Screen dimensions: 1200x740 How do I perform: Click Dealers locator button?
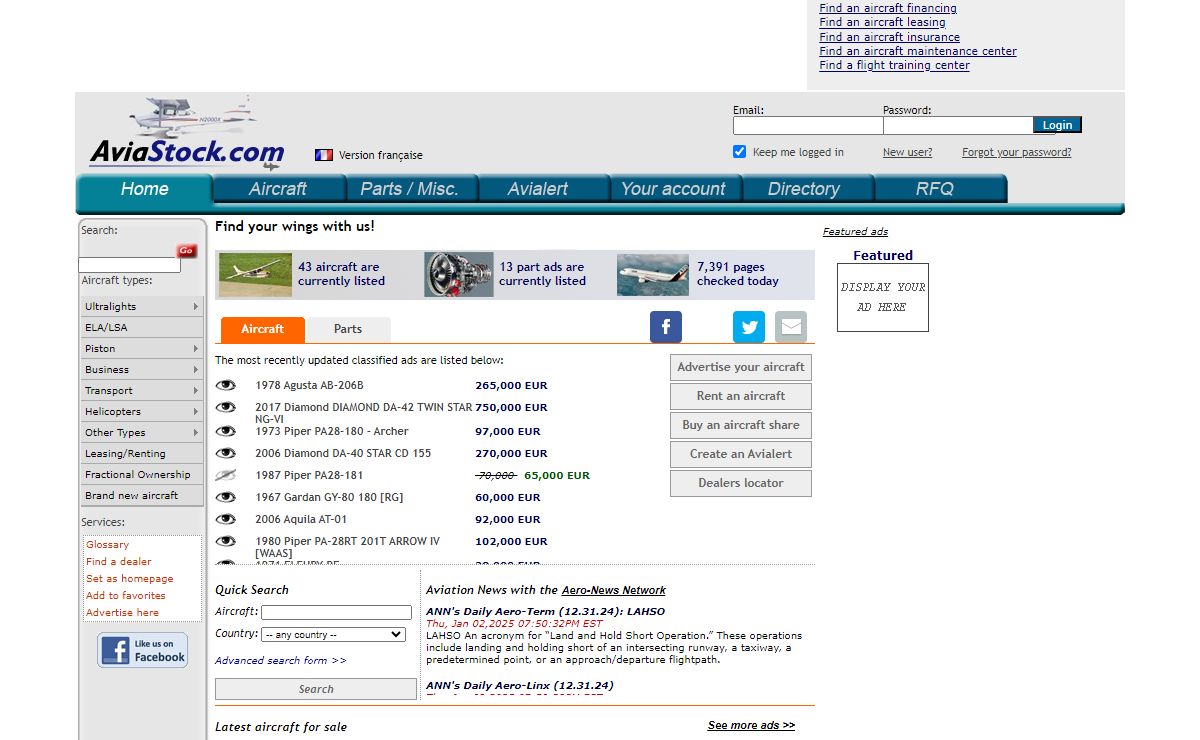click(x=741, y=483)
